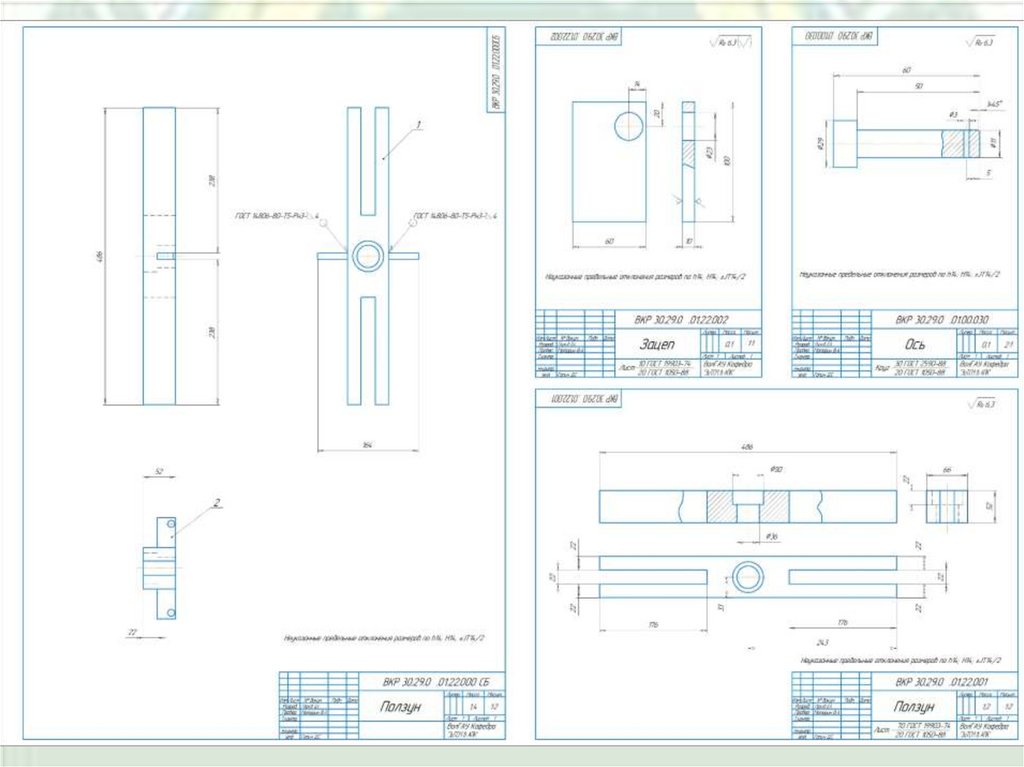Click the 164 width dimension
The height and width of the screenshot is (767, 1024).
pyautogui.click(x=368, y=446)
